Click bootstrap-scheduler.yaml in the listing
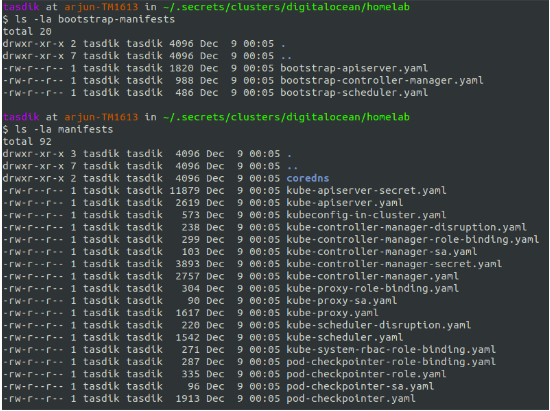Screen dimensions: 550x411 (354, 93)
